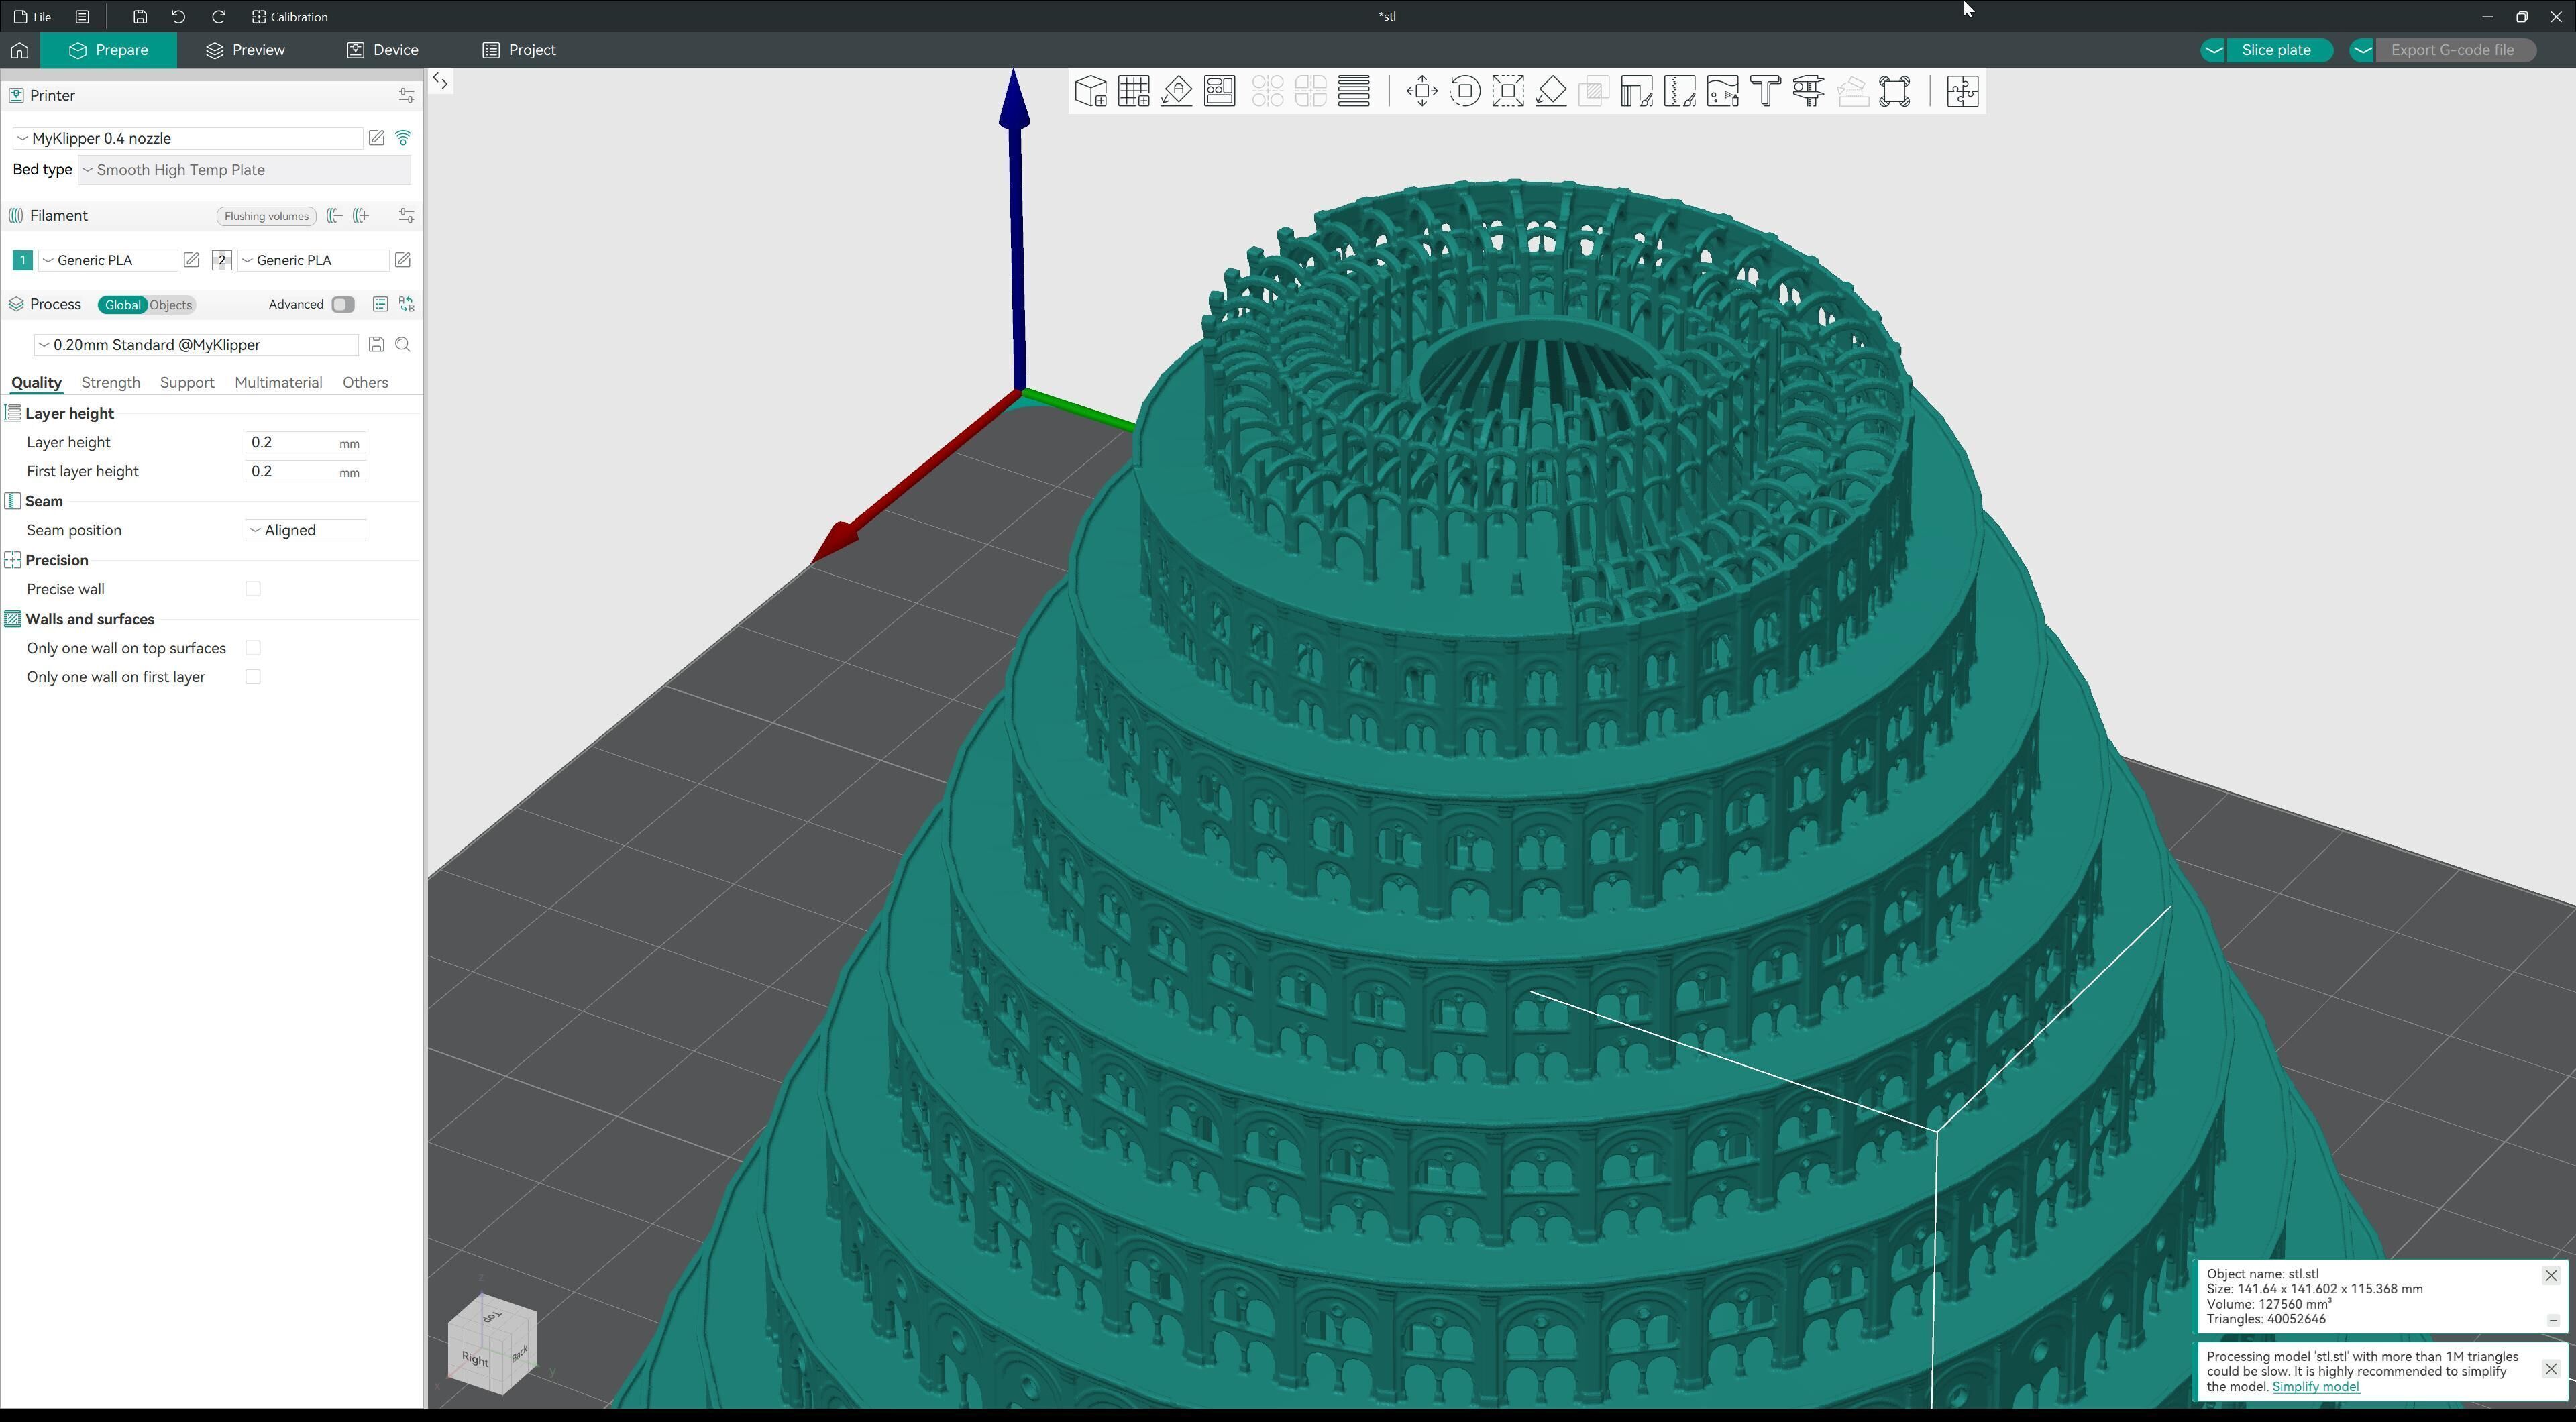Open the Seam position Aligned dropdown
Viewport: 2576px width, 1422px height.
click(x=306, y=530)
